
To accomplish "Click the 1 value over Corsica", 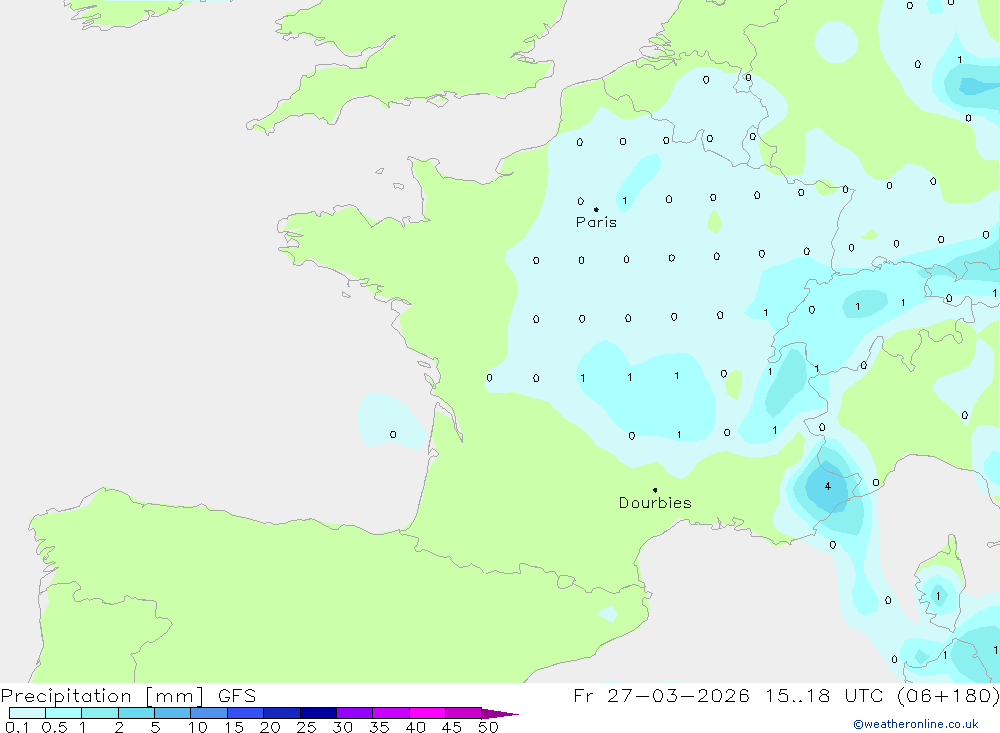I will point(938,596).
